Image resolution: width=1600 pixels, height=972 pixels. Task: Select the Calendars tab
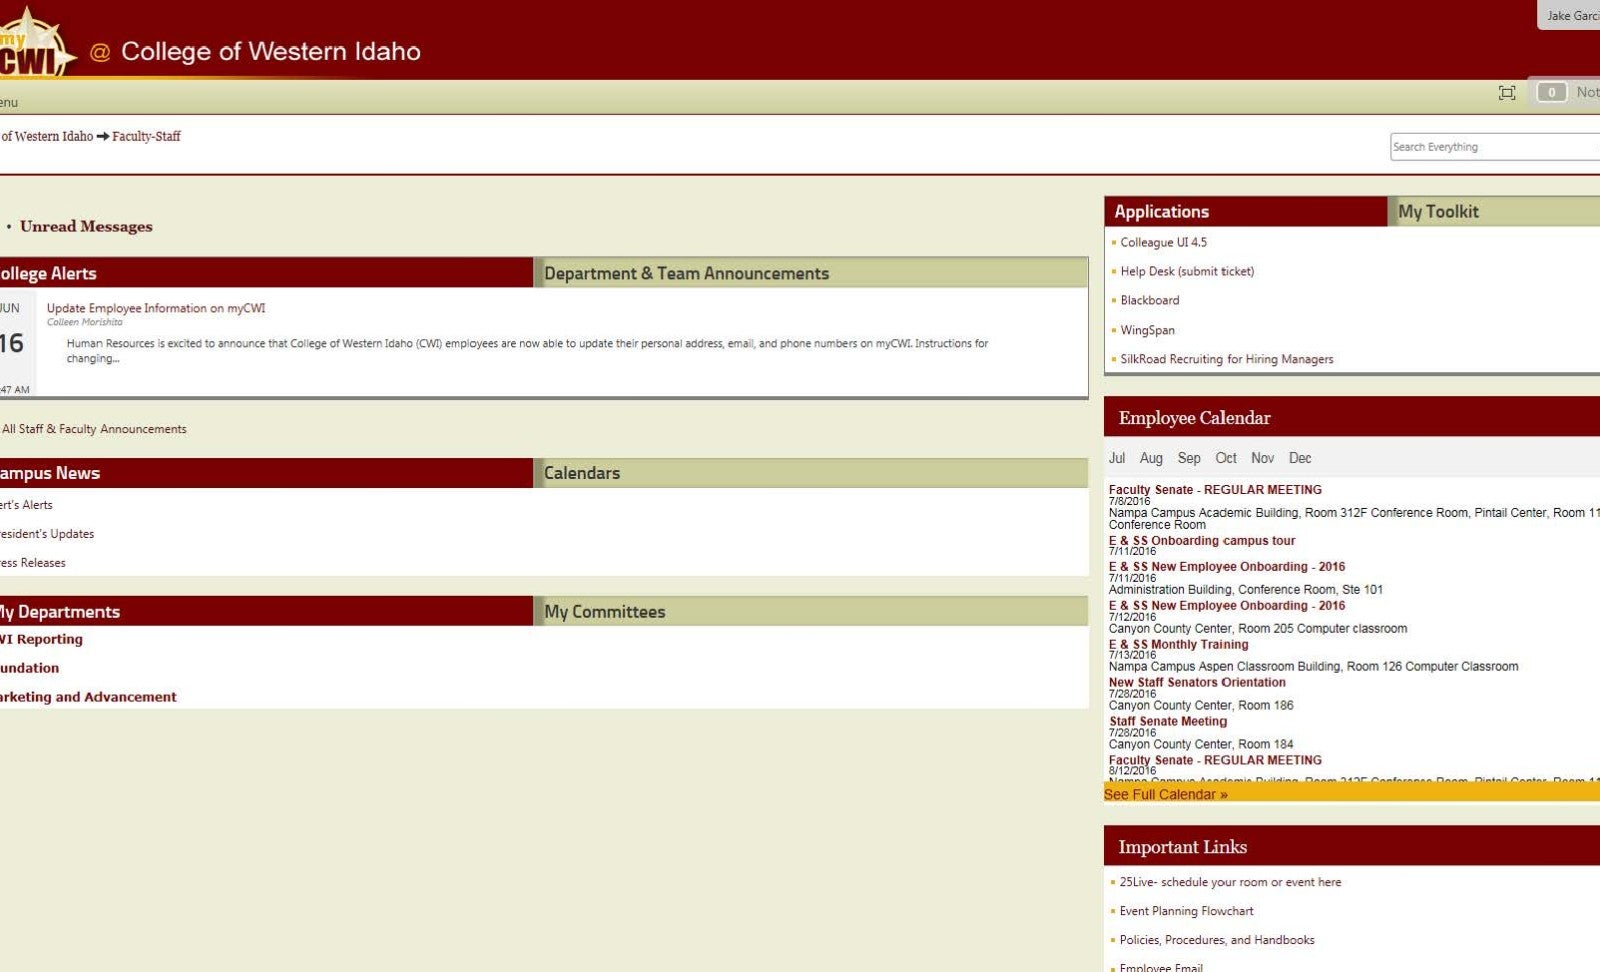click(582, 473)
